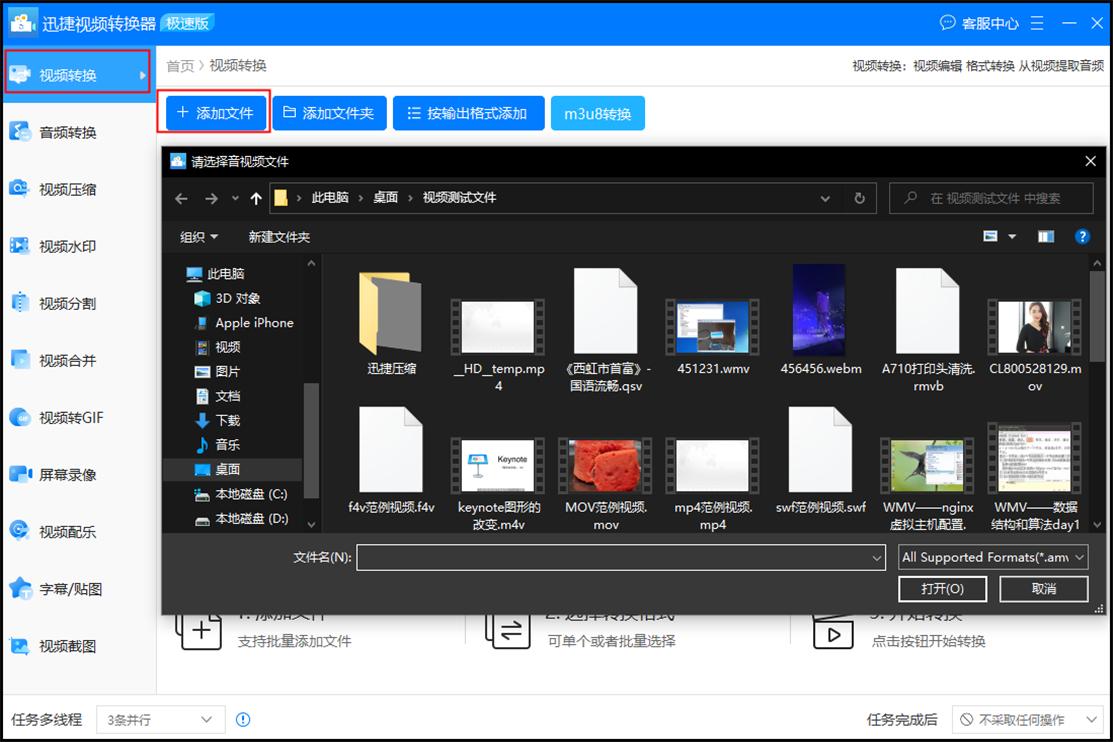Select 视频压缩 in the sidebar

click(x=68, y=189)
